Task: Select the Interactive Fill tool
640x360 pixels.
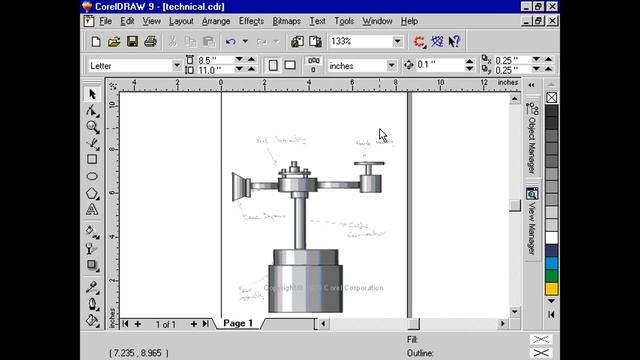Action: (x=92, y=231)
